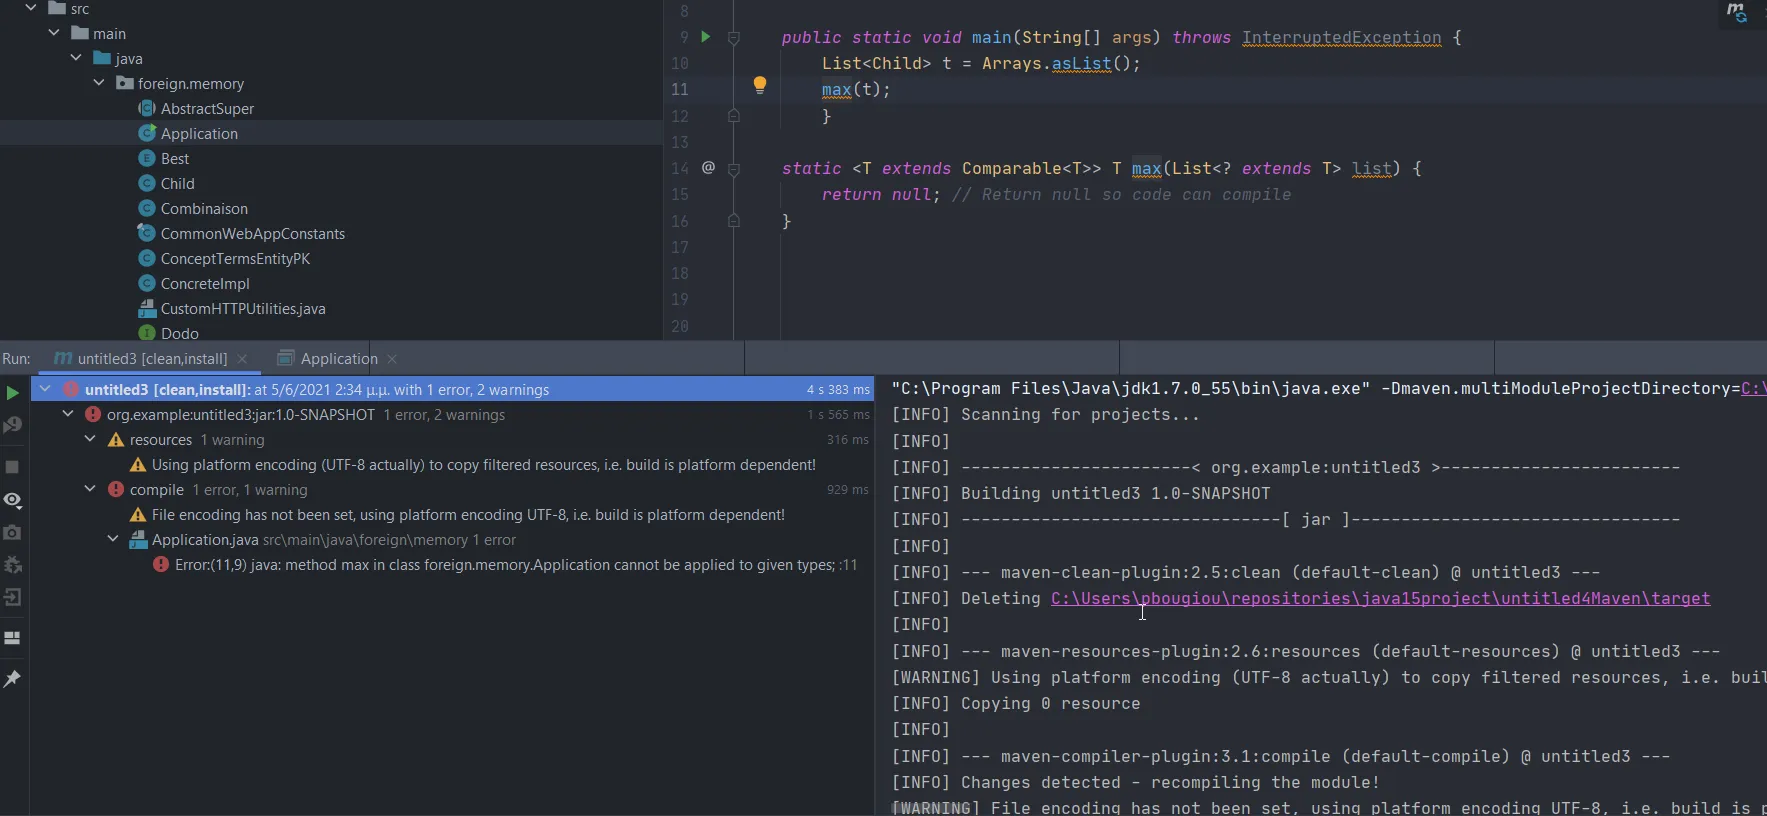Screen dimensions: 1767x816
Task: Toggle code fold marker on main method line
Action: pos(733,38)
